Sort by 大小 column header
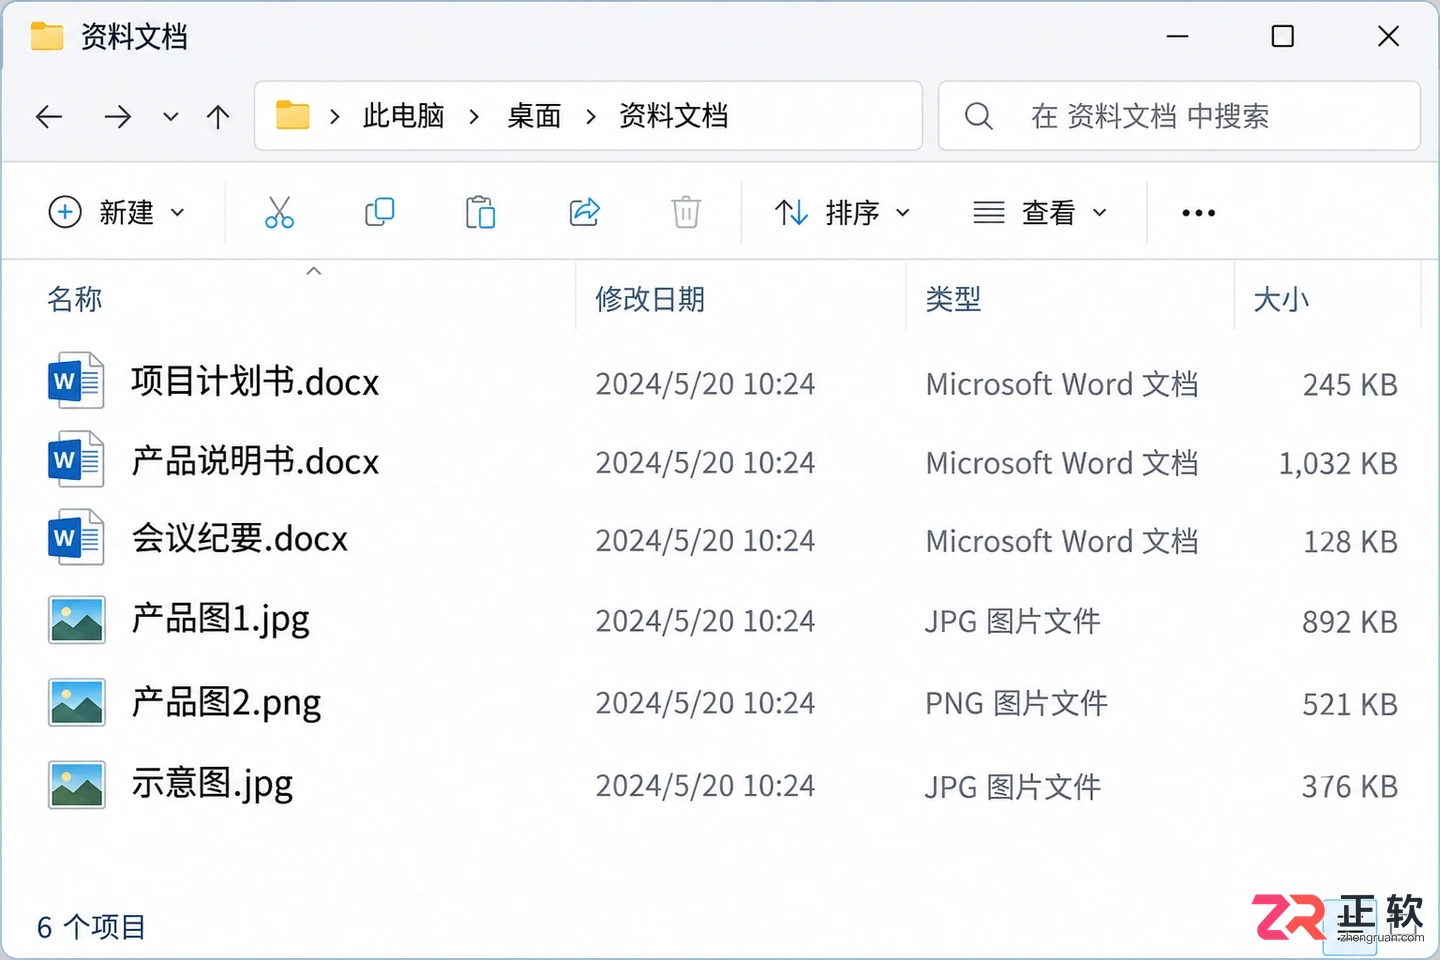1440x960 pixels. click(1281, 299)
